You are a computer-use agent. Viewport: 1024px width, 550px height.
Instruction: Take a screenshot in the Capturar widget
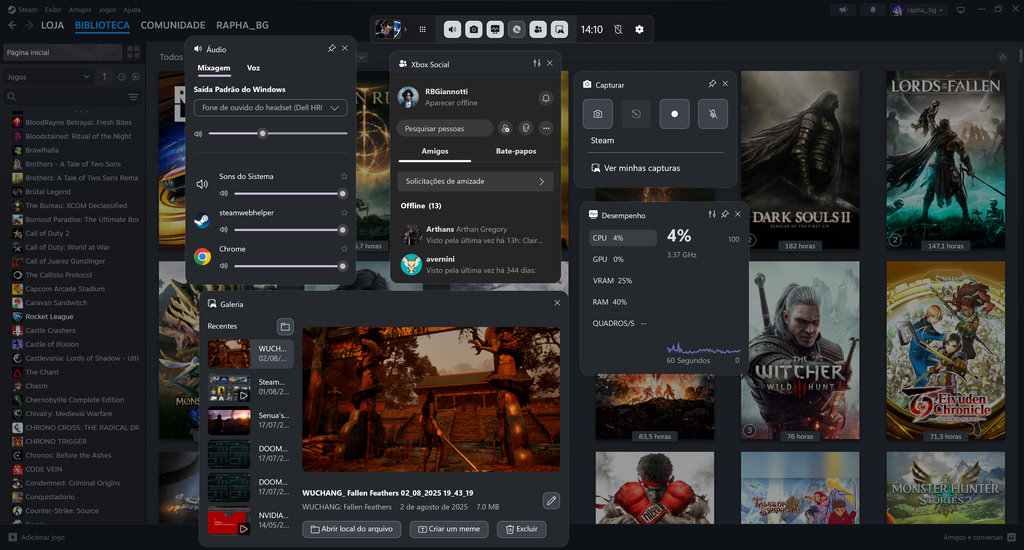[x=598, y=114]
